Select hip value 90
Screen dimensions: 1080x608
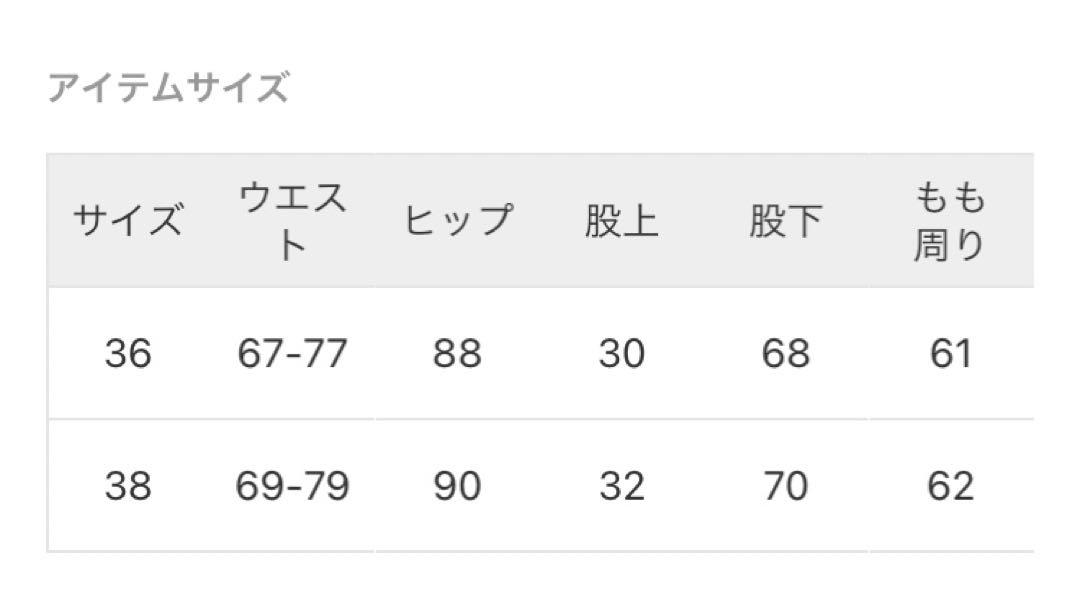[457, 485]
